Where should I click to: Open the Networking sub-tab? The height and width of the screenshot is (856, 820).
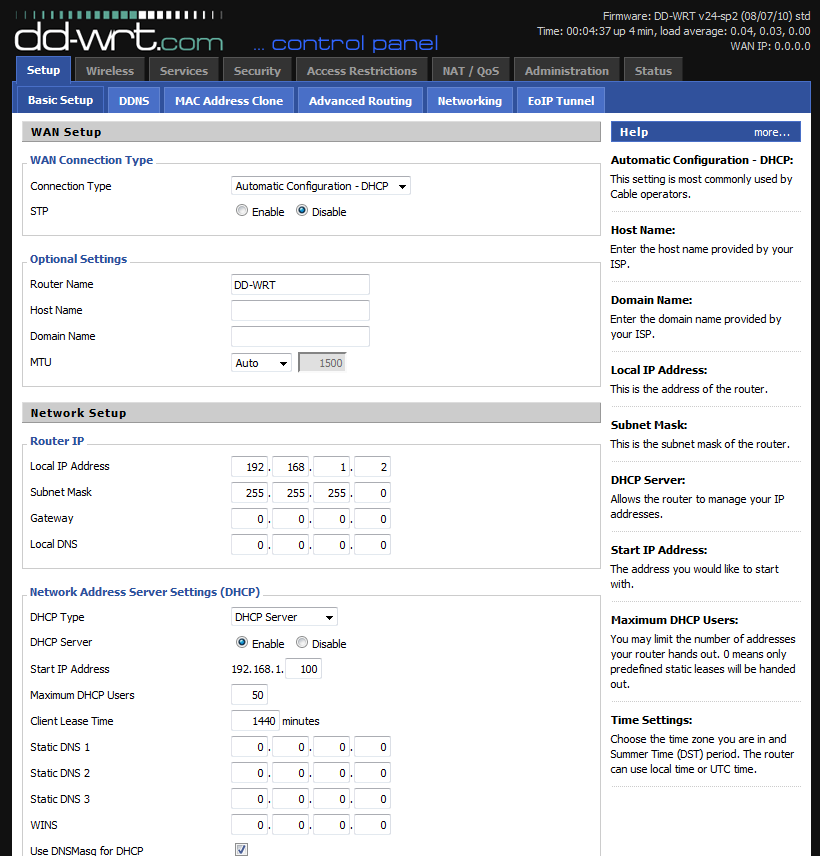tap(470, 100)
